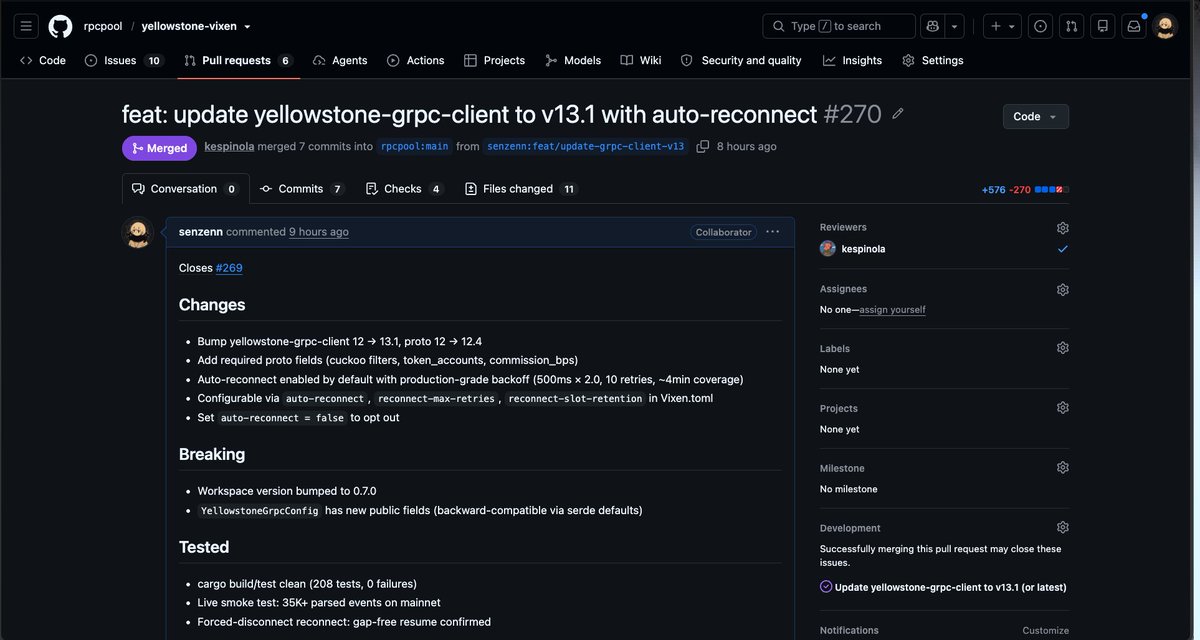Open senzenn commenter profile link
Viewport: 1200px width, 640px height.
coord(200,232)
